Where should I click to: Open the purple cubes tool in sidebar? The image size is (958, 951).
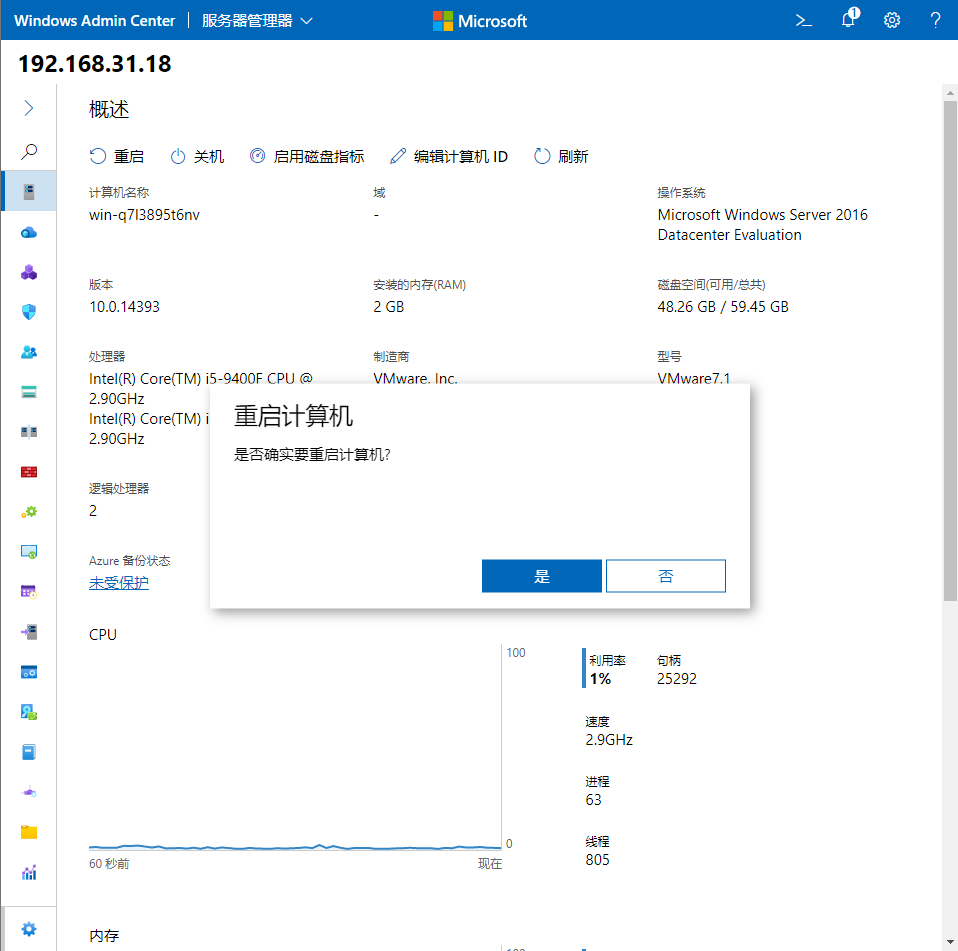click(x=29, y=272)
